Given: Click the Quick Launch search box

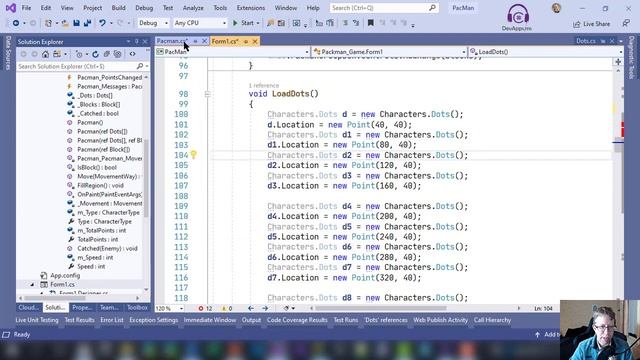Looking at the screenshot, I should [x=384, y=8].
